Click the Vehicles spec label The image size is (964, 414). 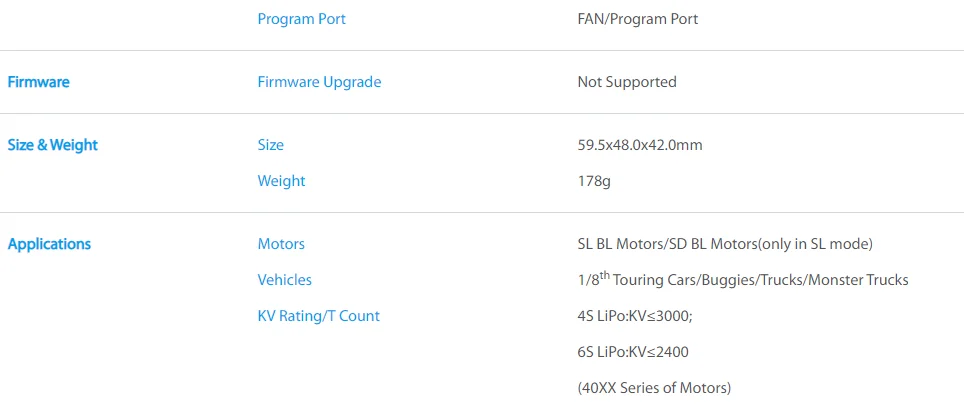(284, 280)
